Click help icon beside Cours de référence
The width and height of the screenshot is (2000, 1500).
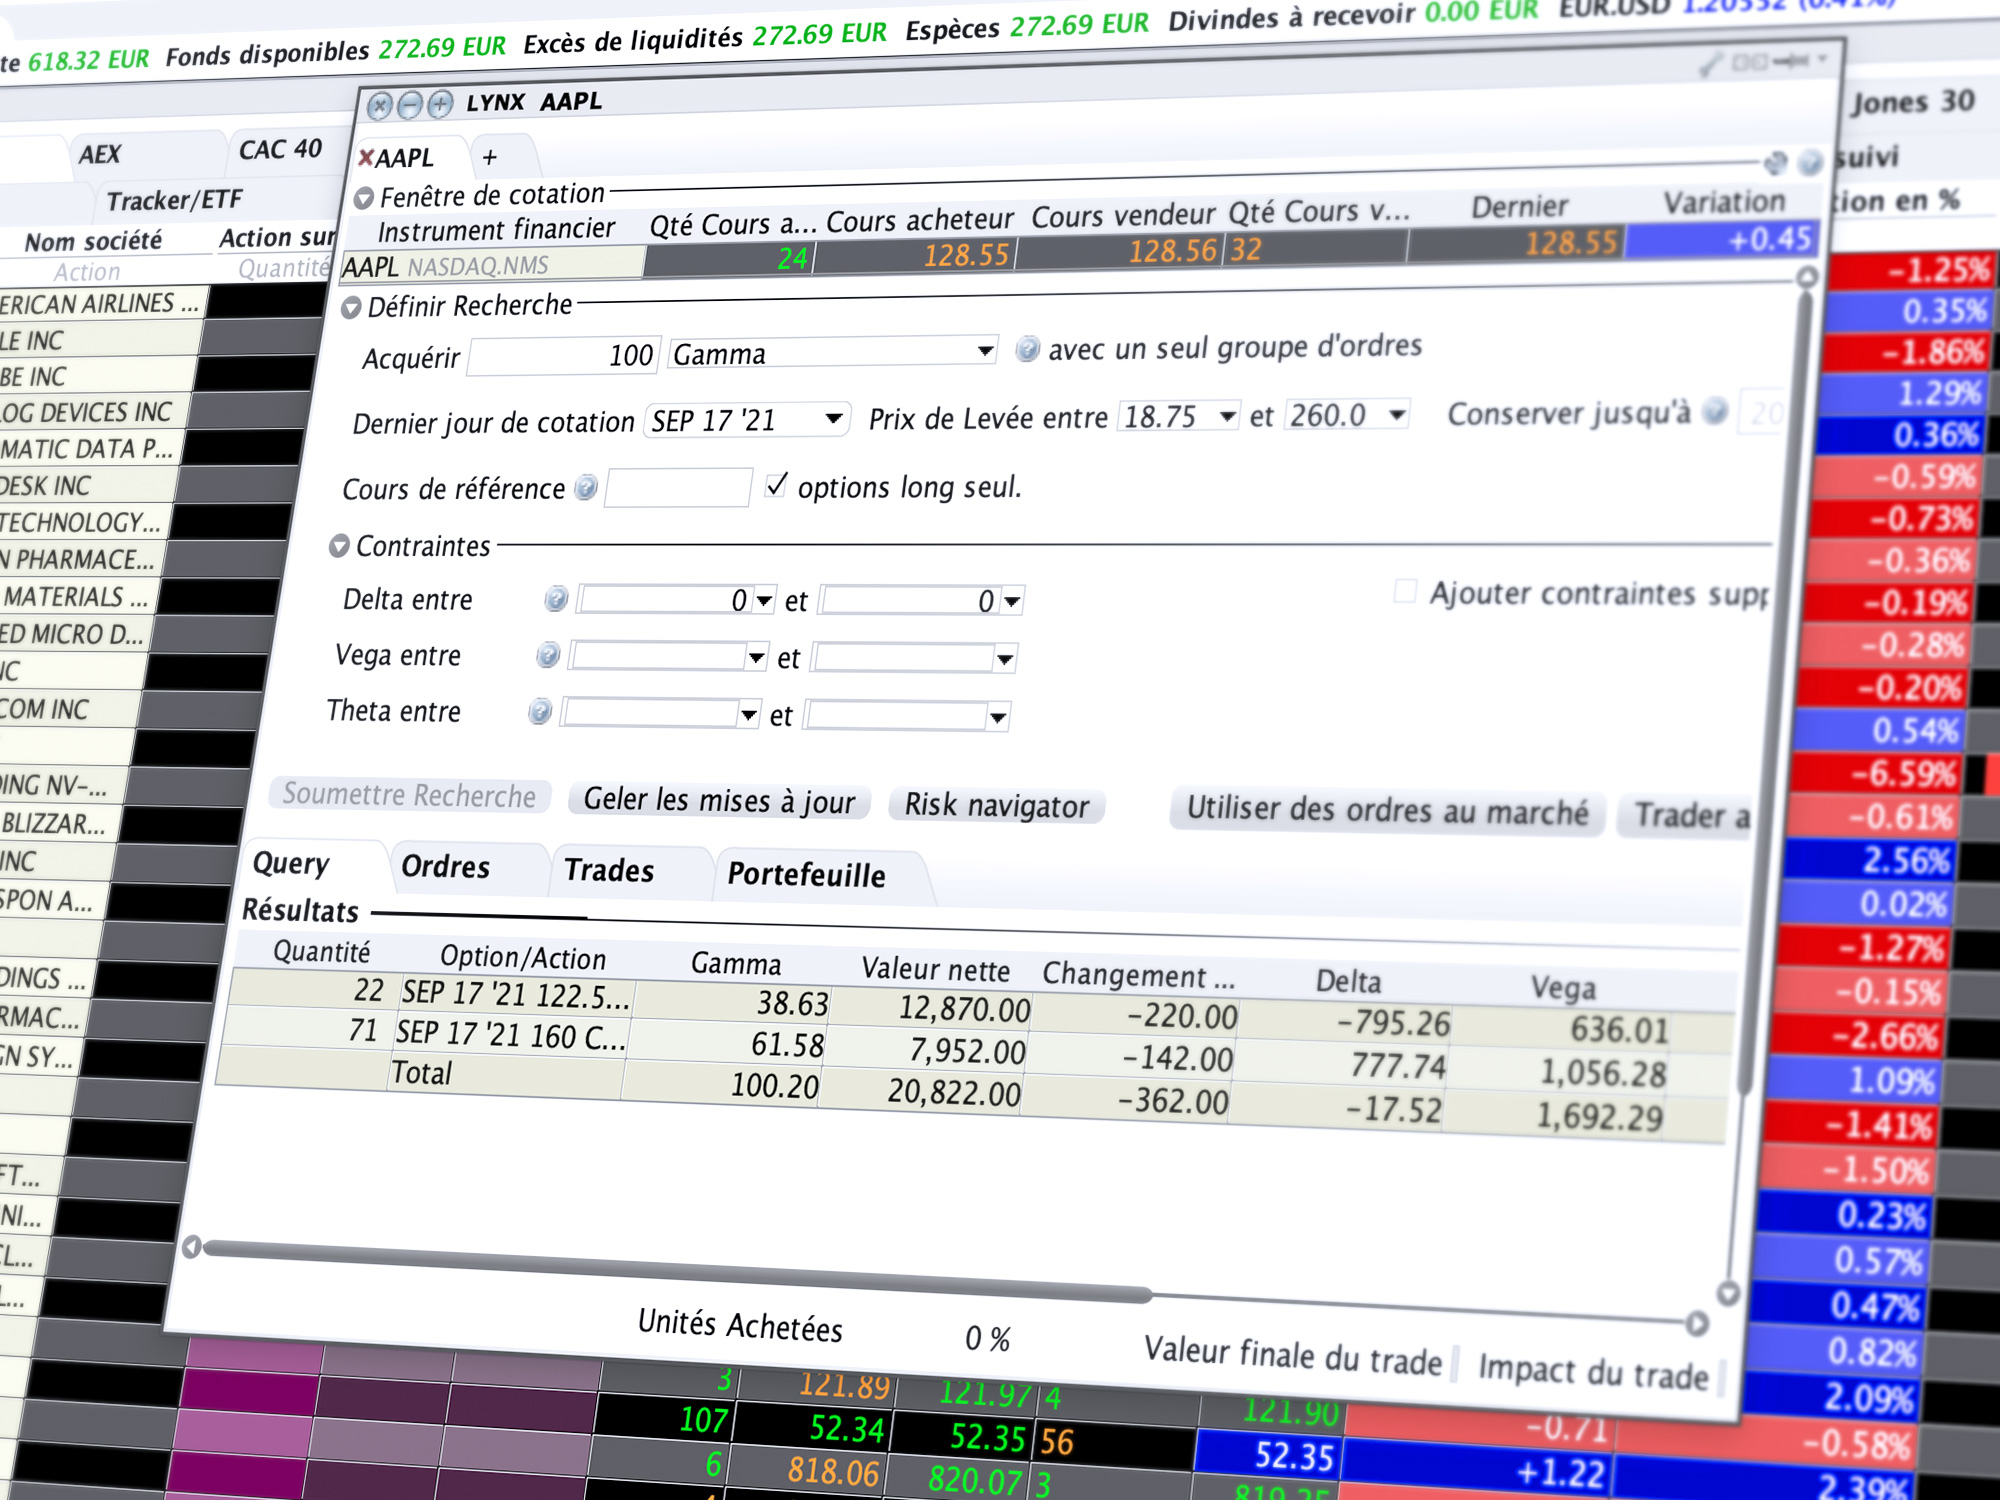point(587,487)
